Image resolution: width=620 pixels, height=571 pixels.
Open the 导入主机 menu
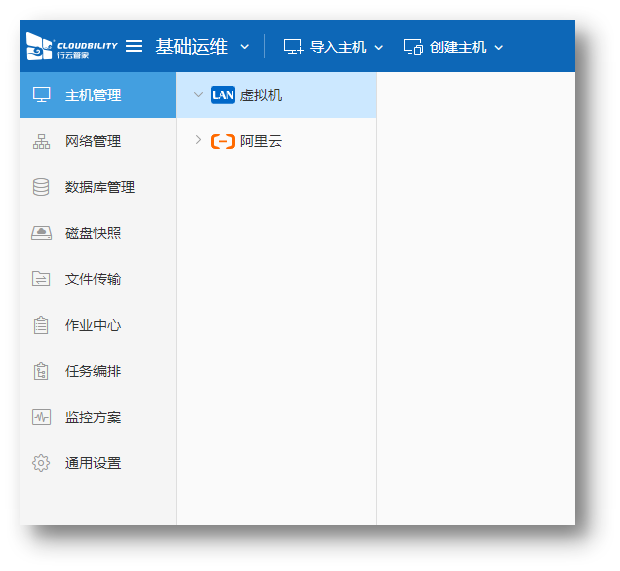[333, 47]
